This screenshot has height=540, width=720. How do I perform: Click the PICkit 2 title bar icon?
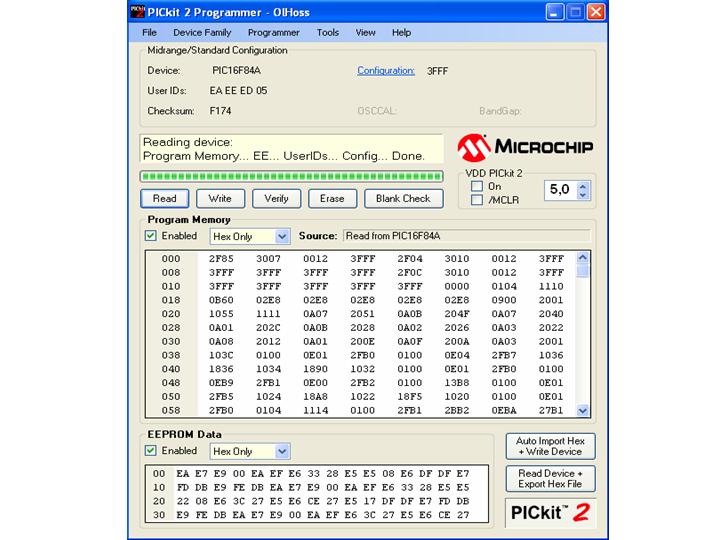[x=137, y=11]
